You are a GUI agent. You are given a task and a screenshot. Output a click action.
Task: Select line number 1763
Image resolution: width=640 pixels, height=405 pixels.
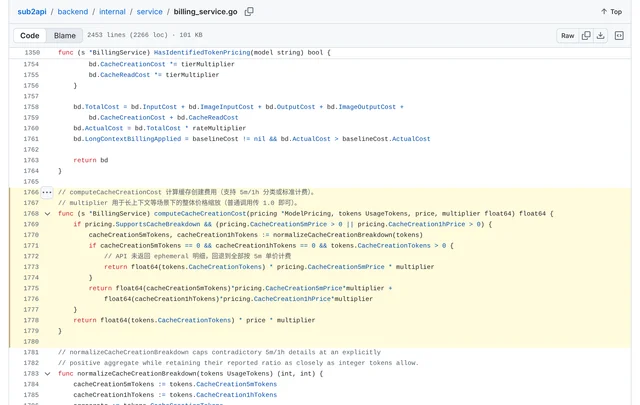pyautogui.click(x=31, y=160)
